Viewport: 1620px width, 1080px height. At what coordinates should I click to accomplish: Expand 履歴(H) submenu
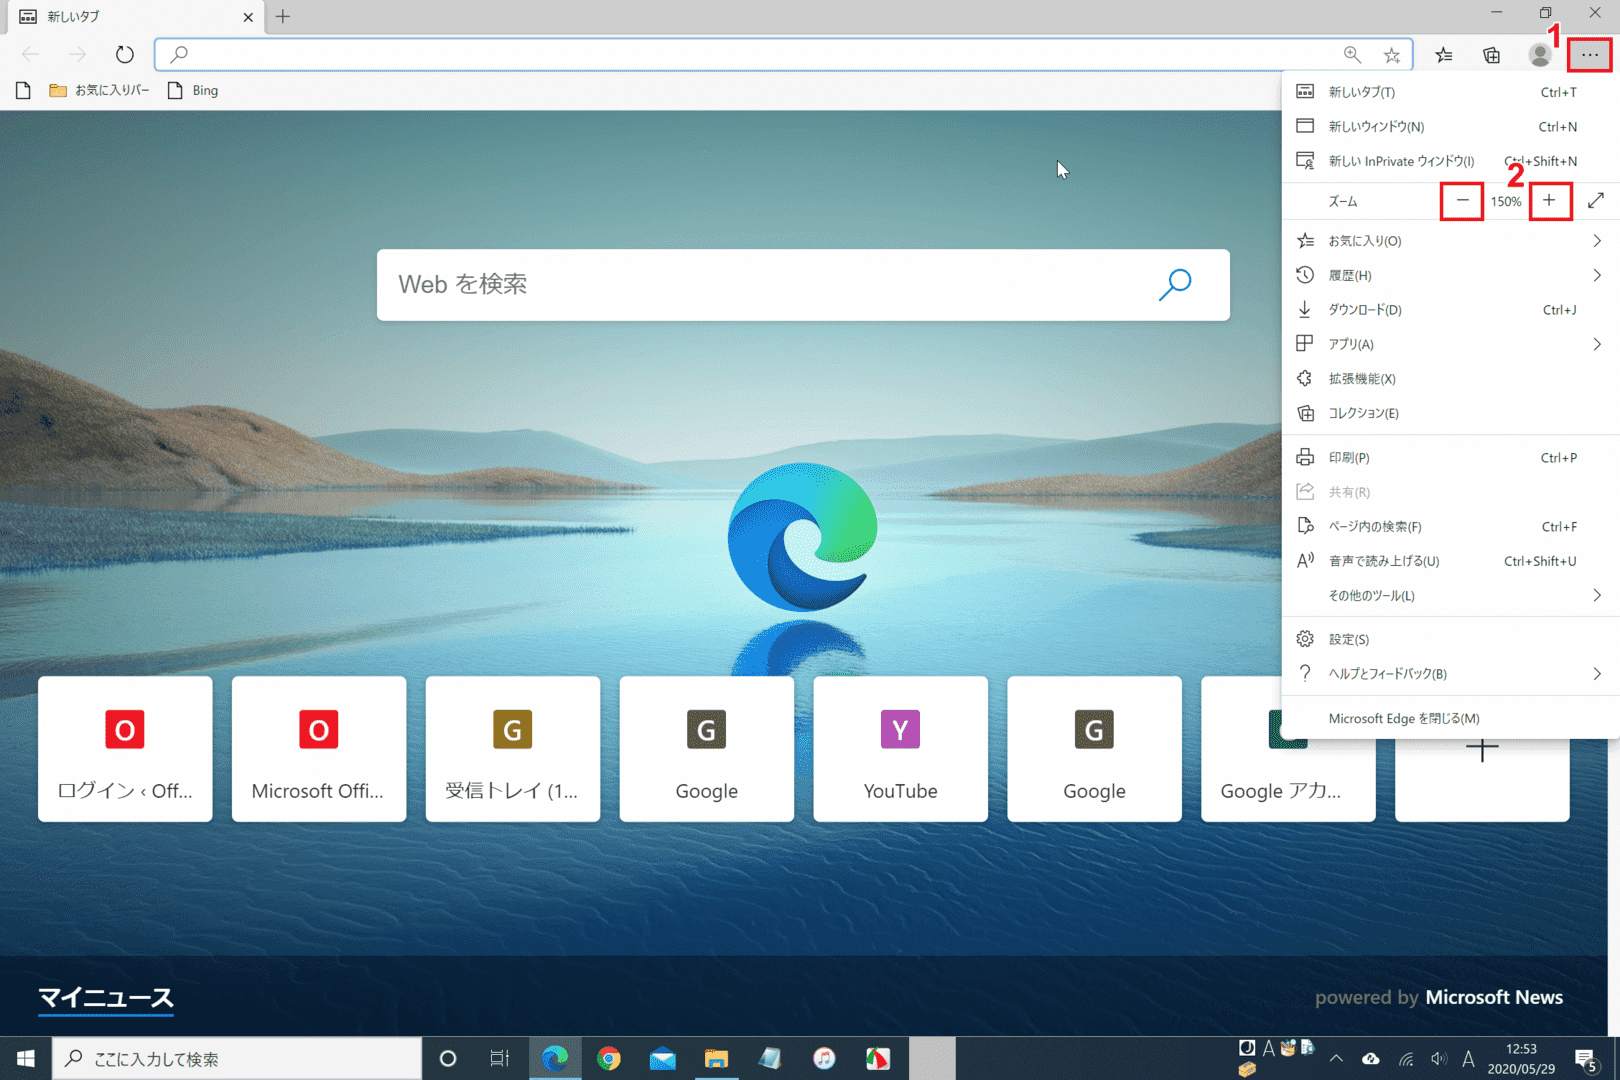(1450, 275)
